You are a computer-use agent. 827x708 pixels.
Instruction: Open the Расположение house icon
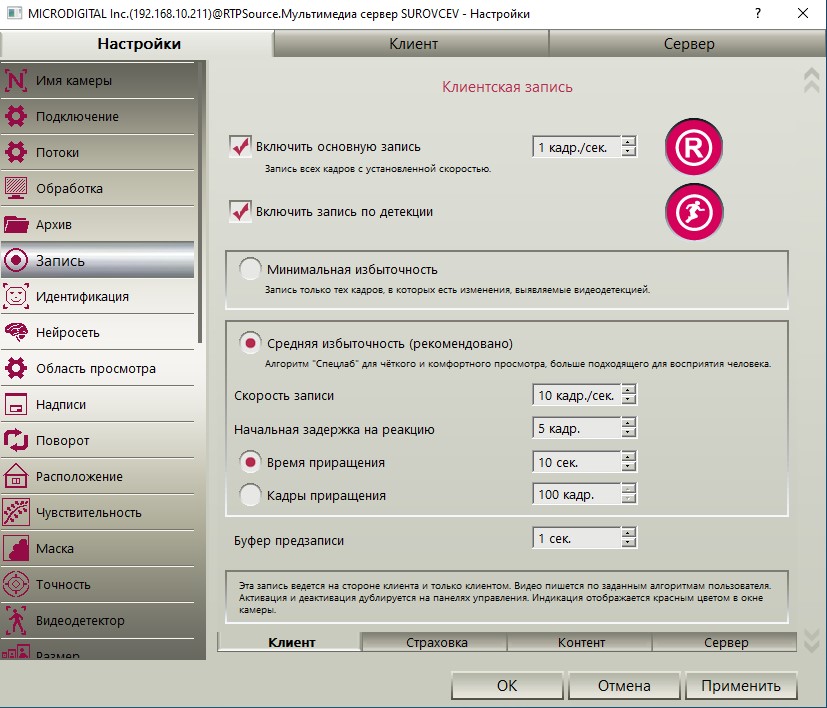[16, 476]
